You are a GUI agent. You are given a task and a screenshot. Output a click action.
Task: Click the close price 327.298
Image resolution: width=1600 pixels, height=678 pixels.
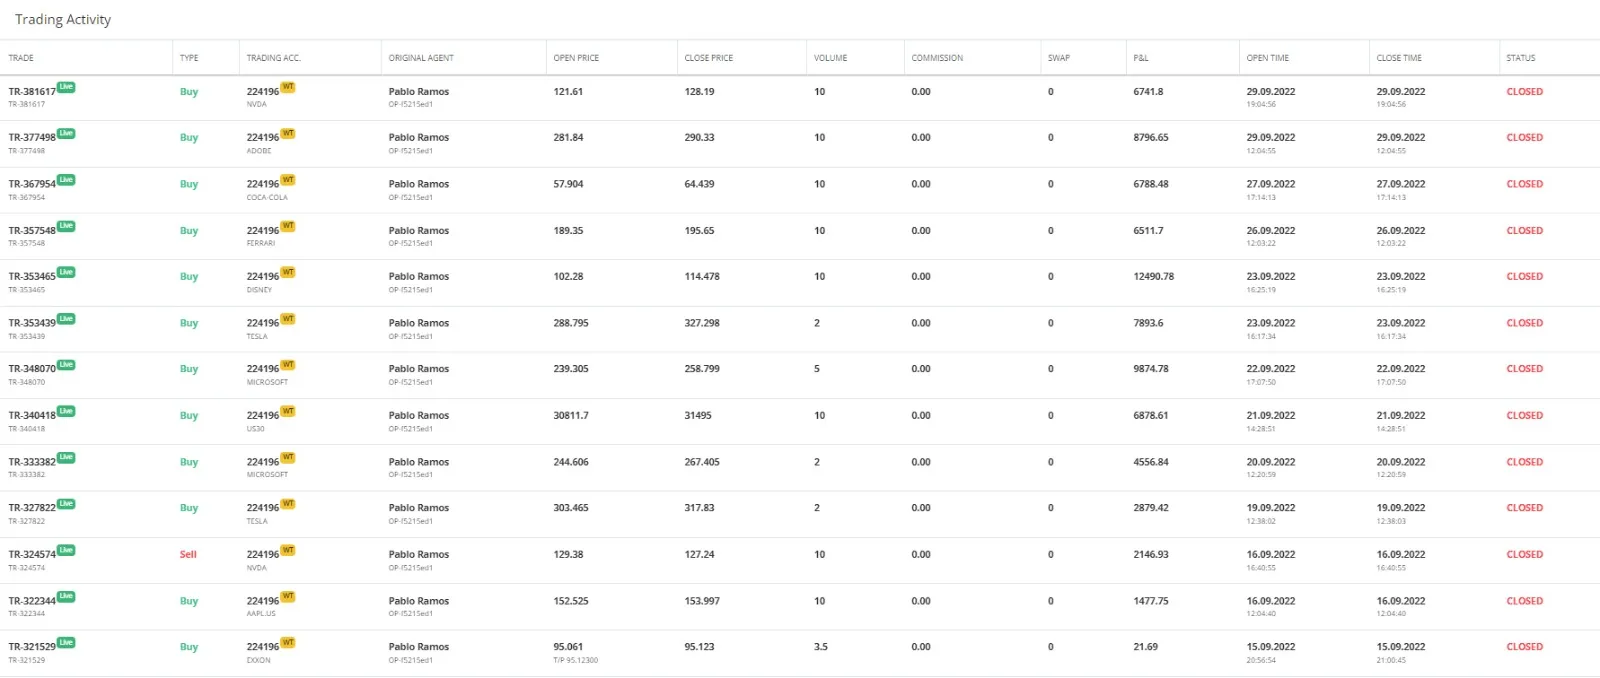(702, 323)
